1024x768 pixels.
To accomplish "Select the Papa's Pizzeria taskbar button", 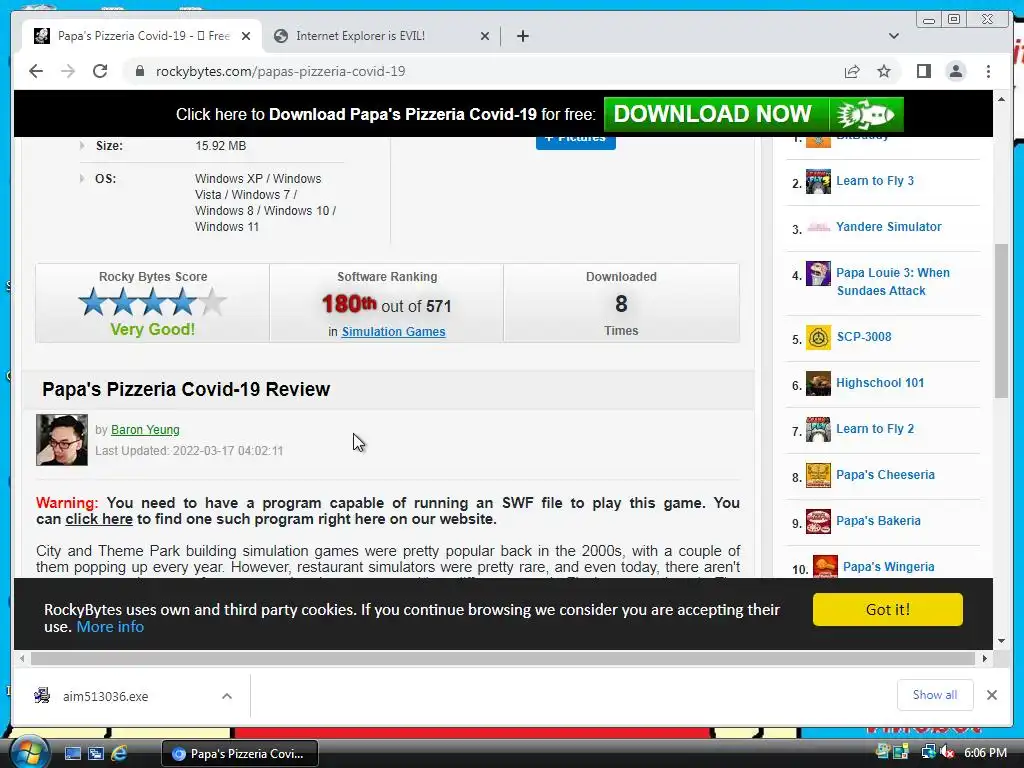I will pyautogui.click(x=240, y=754).
